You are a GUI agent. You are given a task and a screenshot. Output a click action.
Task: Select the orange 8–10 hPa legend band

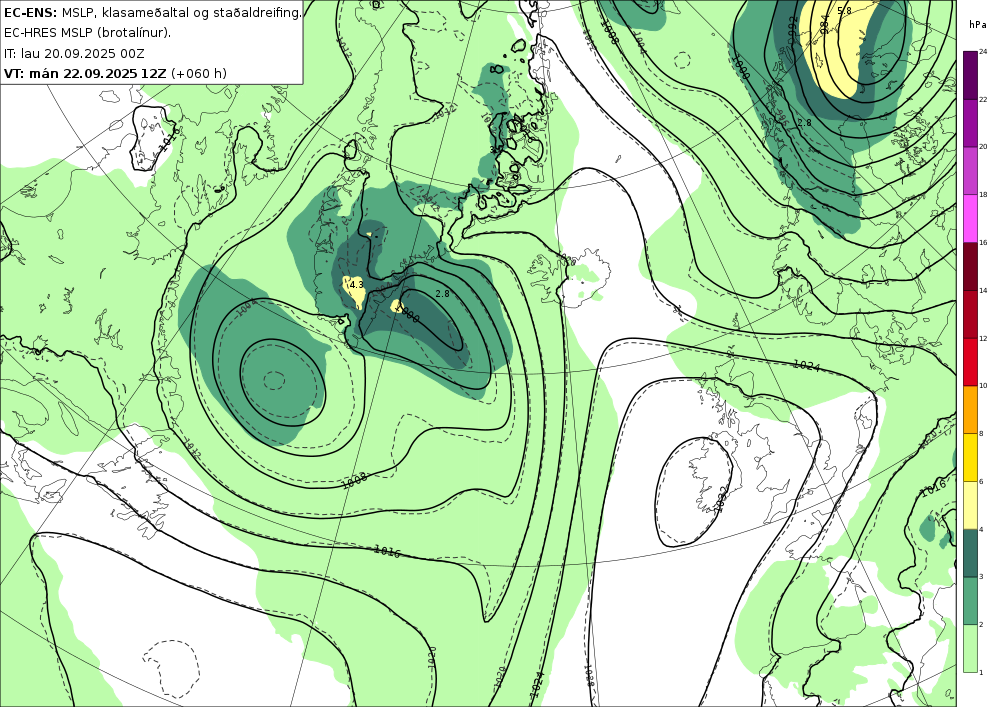(x=970, y=409)
